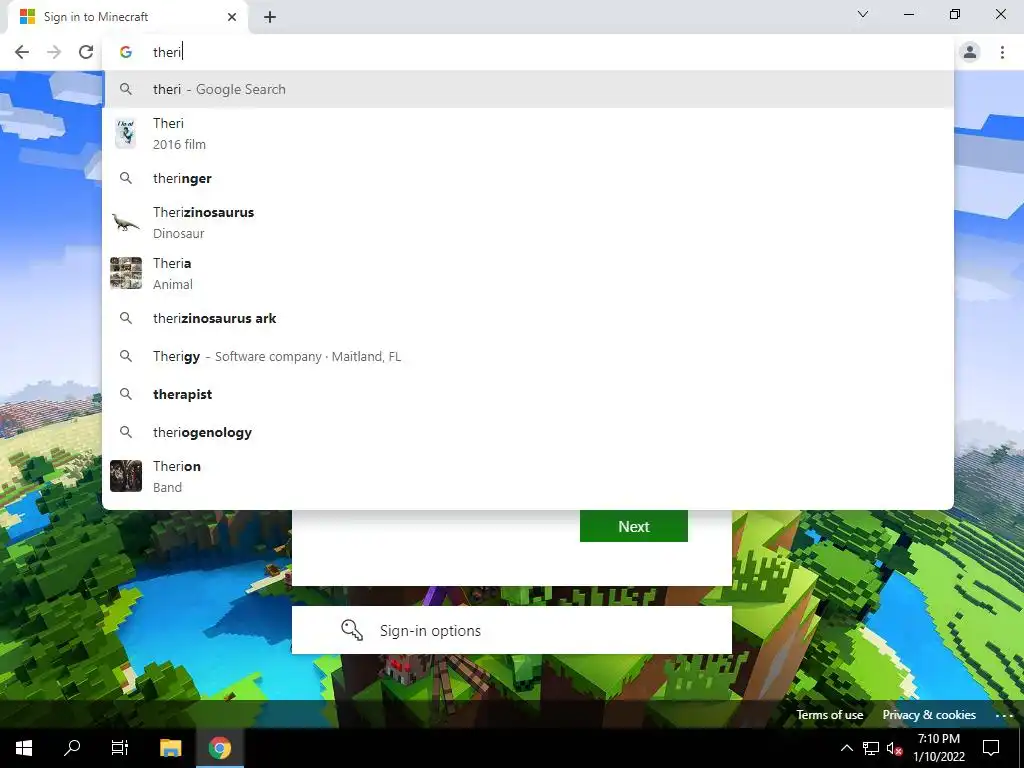Open the taskbar clock showing 7:10 PM
The image size is (1024, 768).
pos(938,748)
